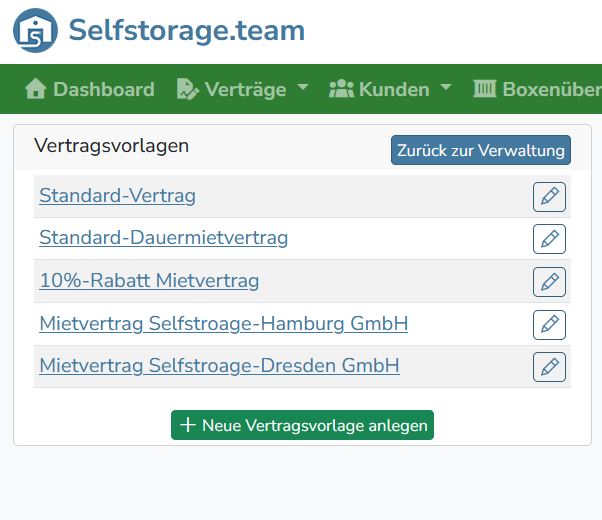Open Mietvertrag Selfstroage-Hamburg GmbH link
Image resolution: width=602 pixels, height=520 pixels.
coord(223,324)
